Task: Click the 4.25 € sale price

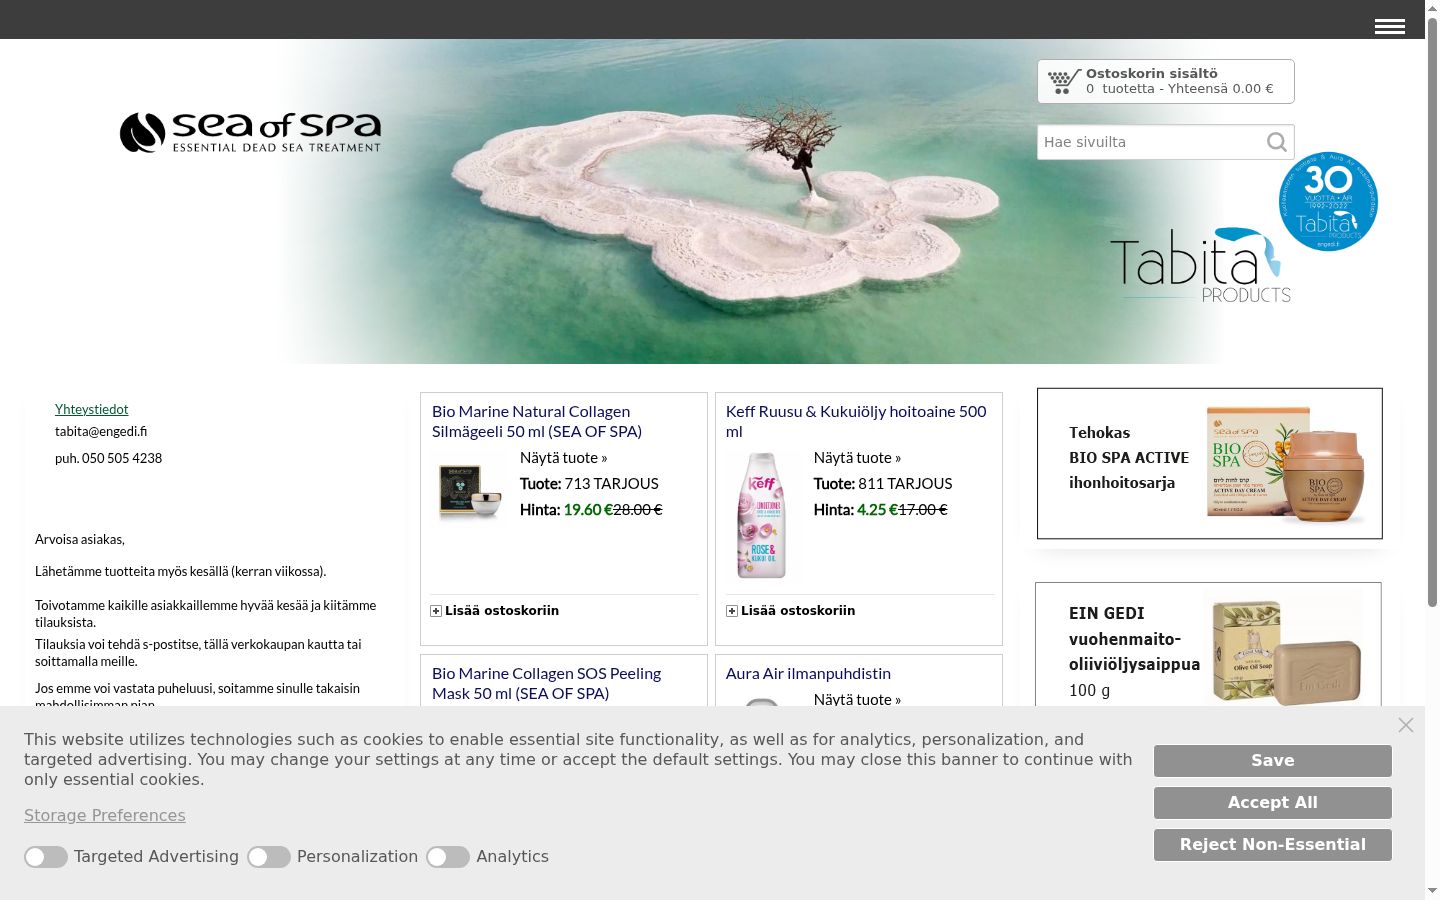Action: (877, 510)
